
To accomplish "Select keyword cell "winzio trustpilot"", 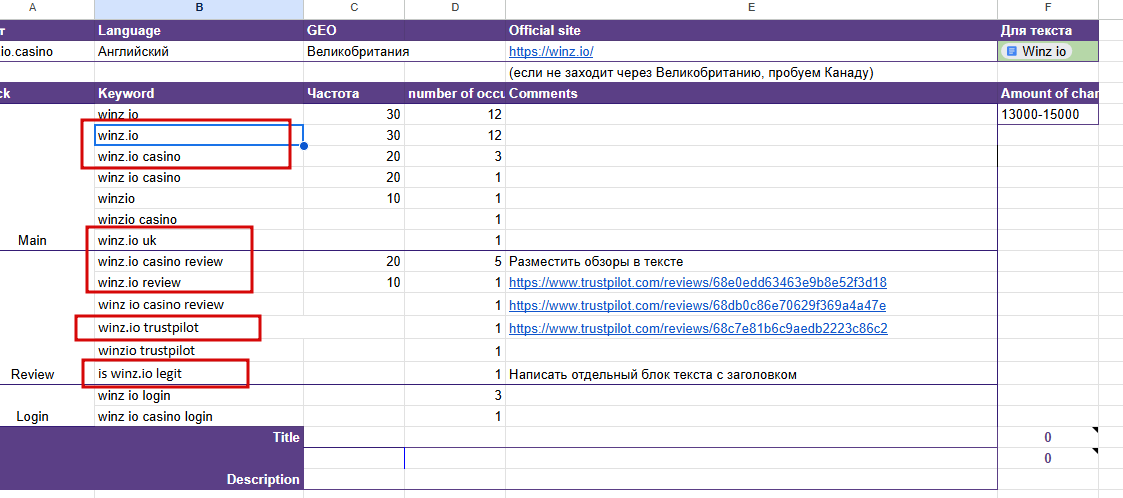I will click(198, 350).
